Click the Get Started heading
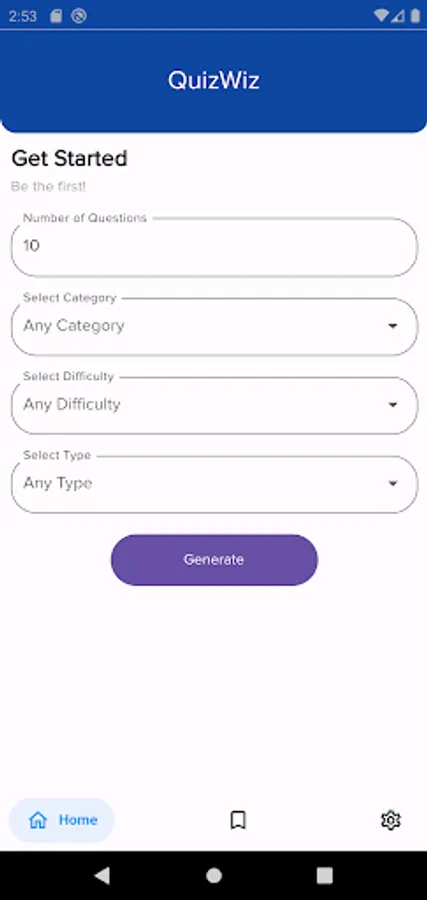 click(69, 158)
